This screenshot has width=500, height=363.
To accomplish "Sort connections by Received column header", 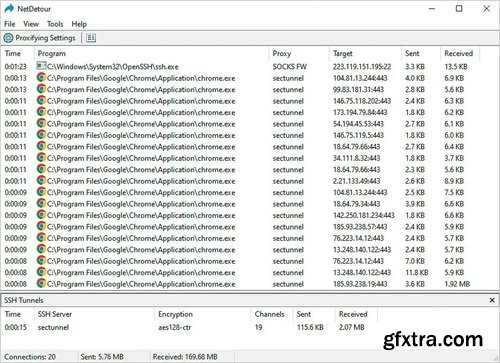I will tap(459, 53).
